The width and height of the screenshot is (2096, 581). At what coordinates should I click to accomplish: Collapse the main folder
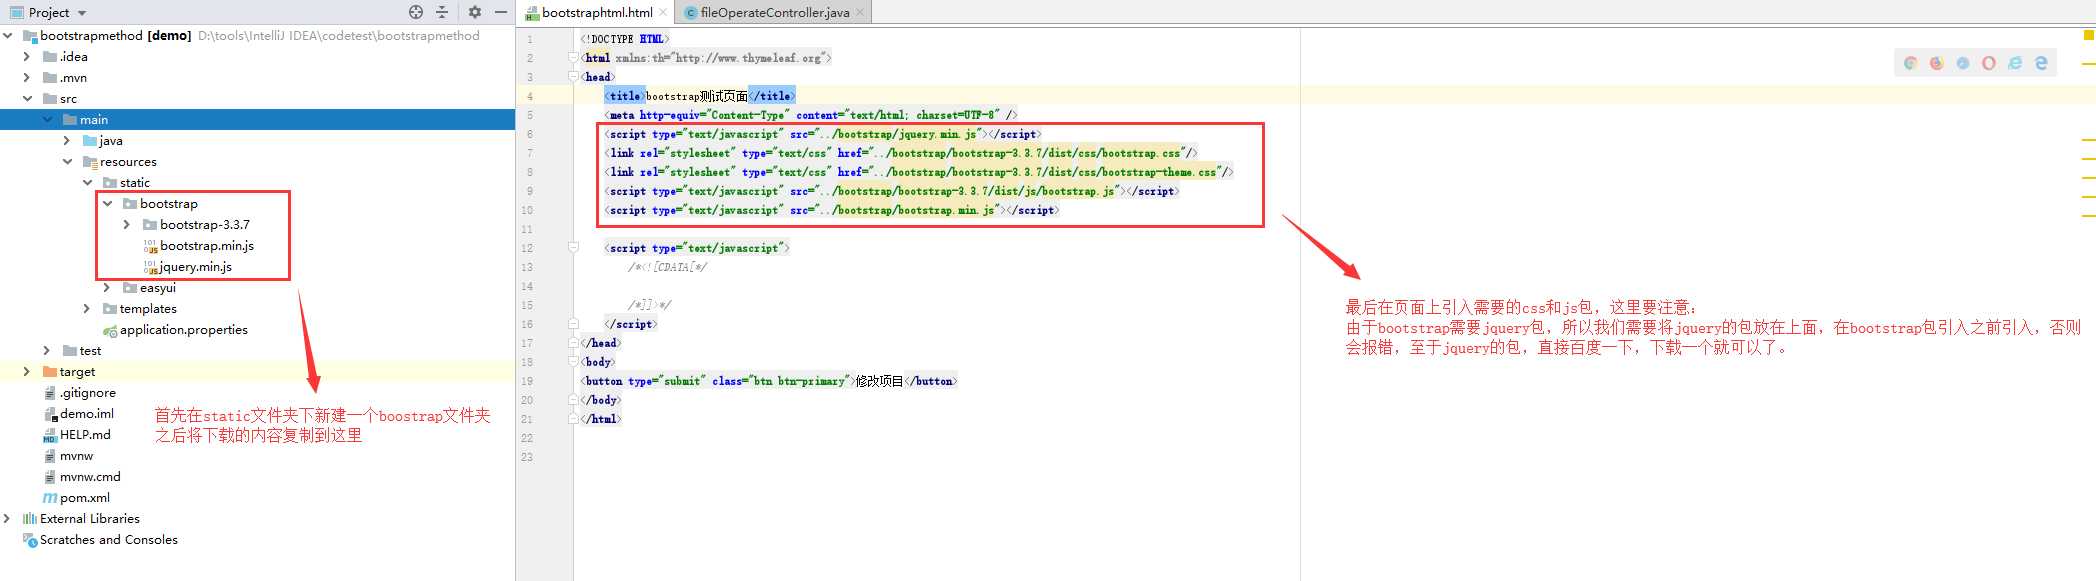47,119
